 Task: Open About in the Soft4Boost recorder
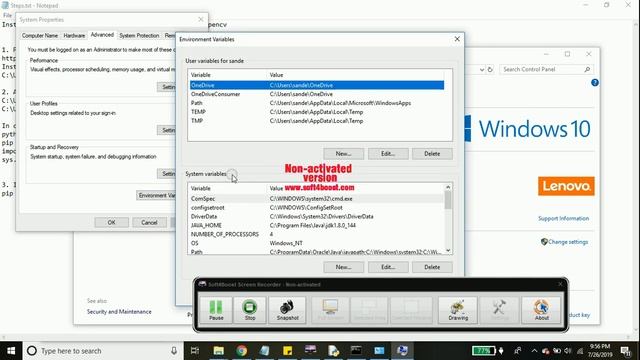click(x=542, y=310)
